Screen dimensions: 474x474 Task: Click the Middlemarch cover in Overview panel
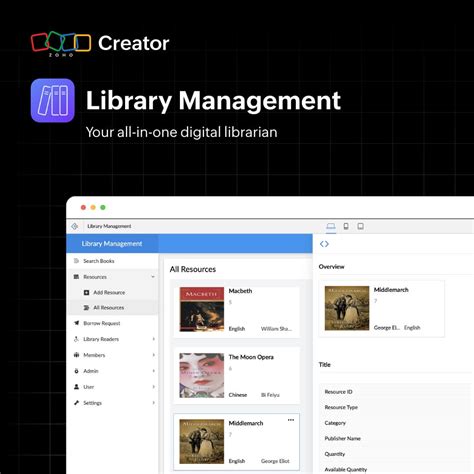347,308
